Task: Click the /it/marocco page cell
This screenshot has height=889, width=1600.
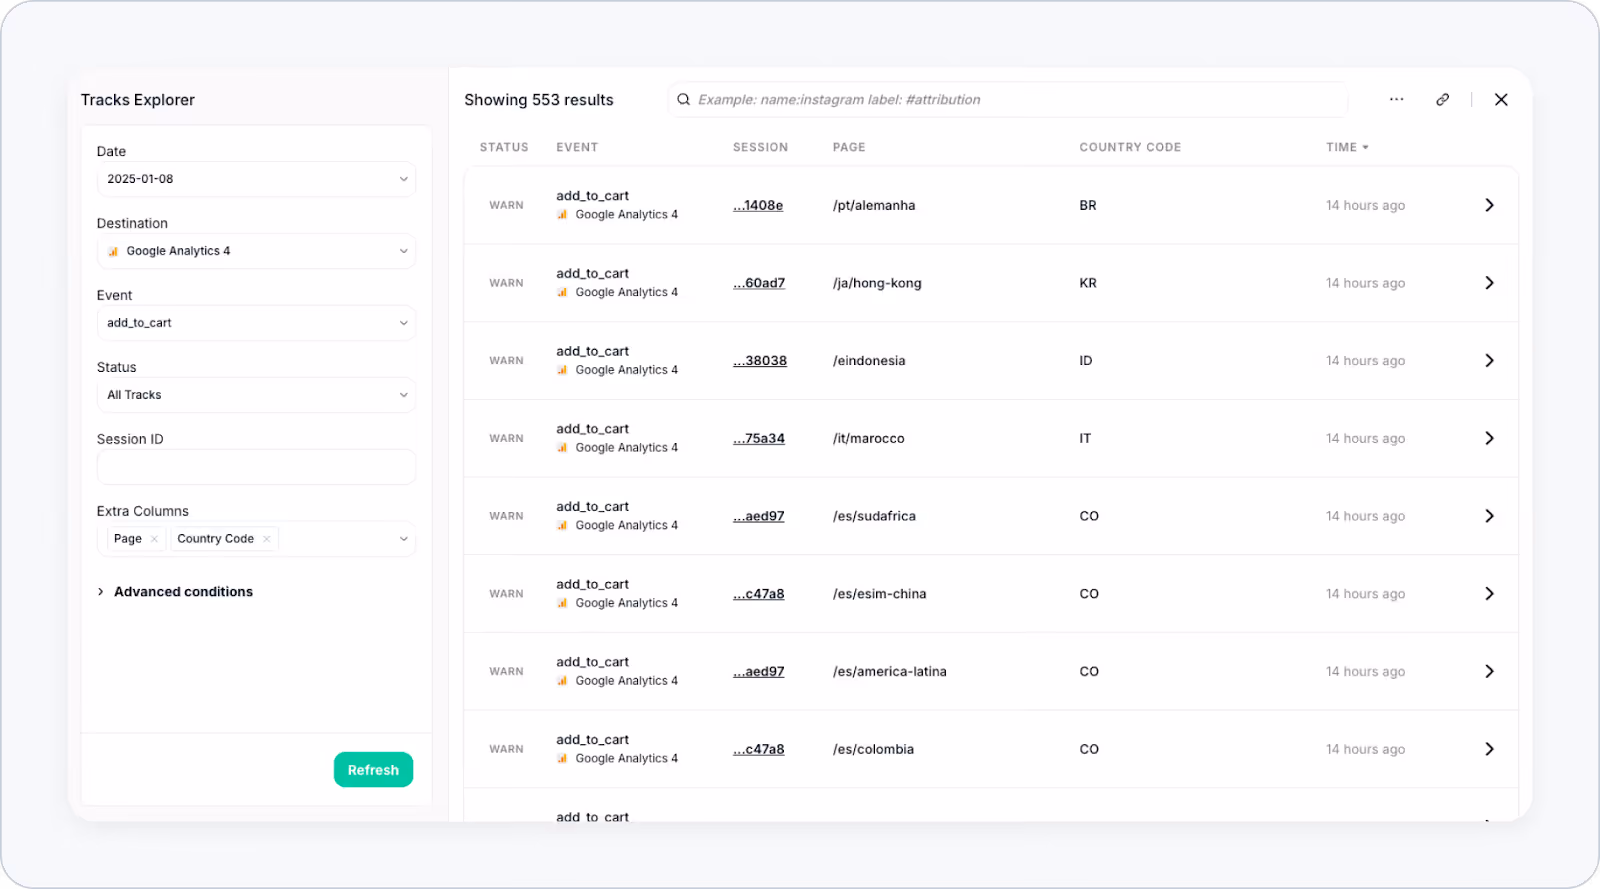Action: [x=868, y=438]
